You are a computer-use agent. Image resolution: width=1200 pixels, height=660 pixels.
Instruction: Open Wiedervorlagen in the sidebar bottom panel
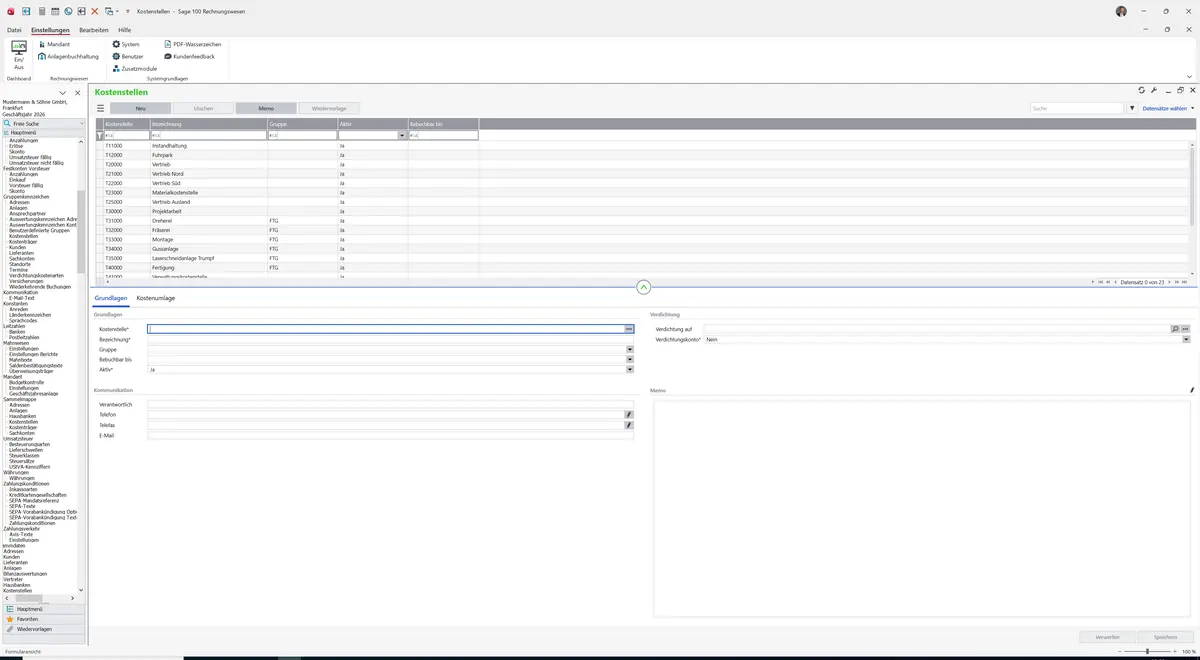pos(43,629)
